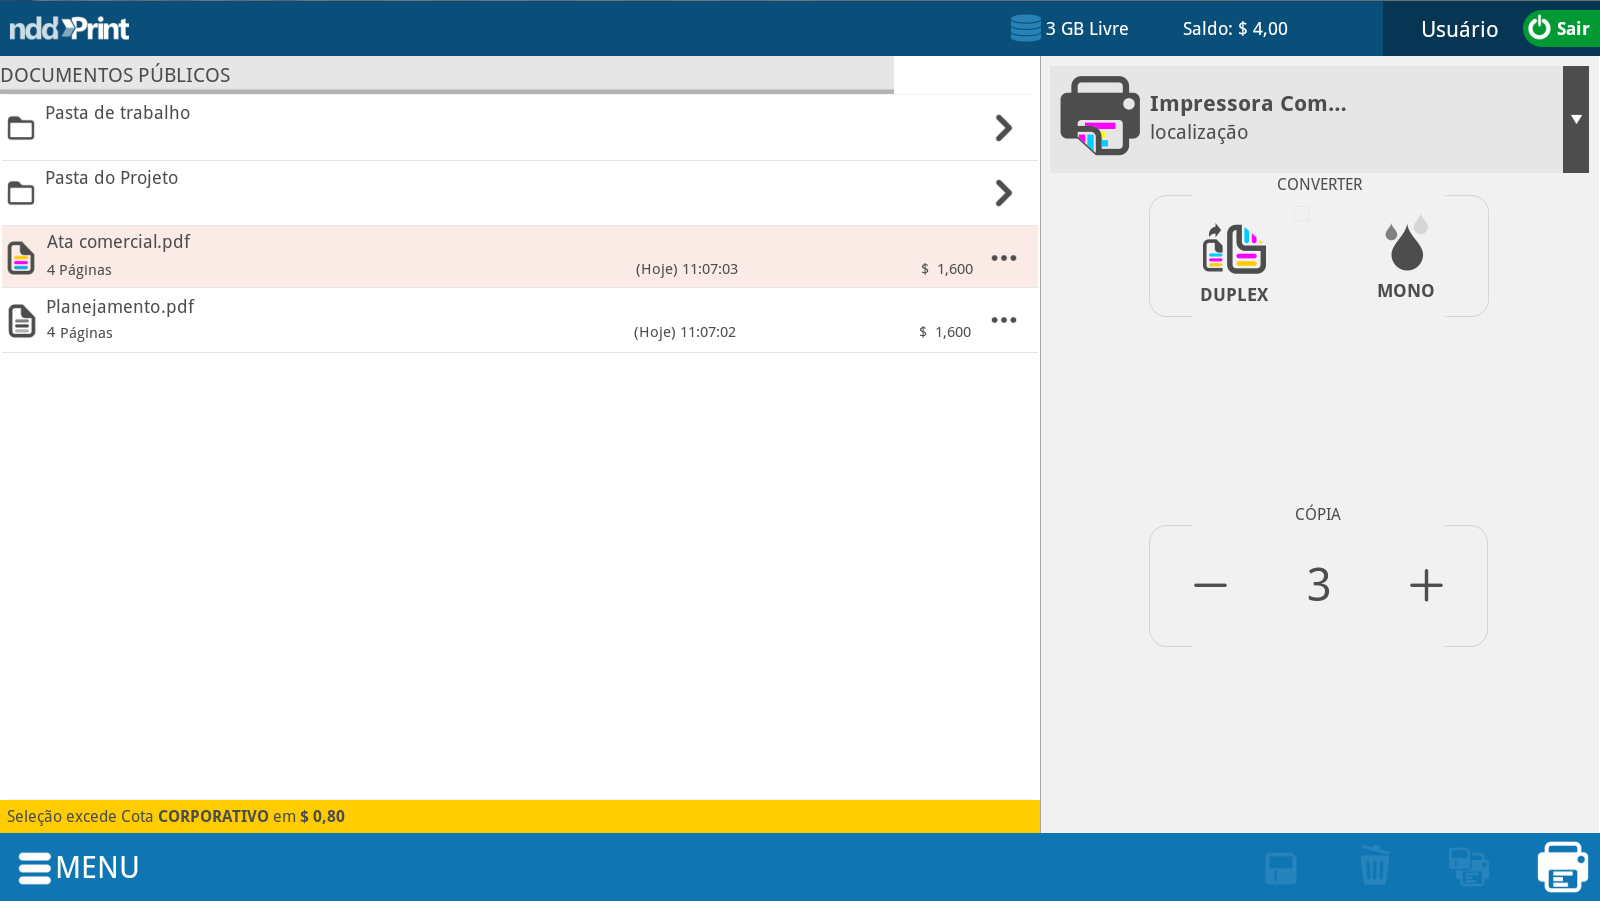1600x901 pixels.
Task: Decrease copies with the minus button
Action: 1210,585
